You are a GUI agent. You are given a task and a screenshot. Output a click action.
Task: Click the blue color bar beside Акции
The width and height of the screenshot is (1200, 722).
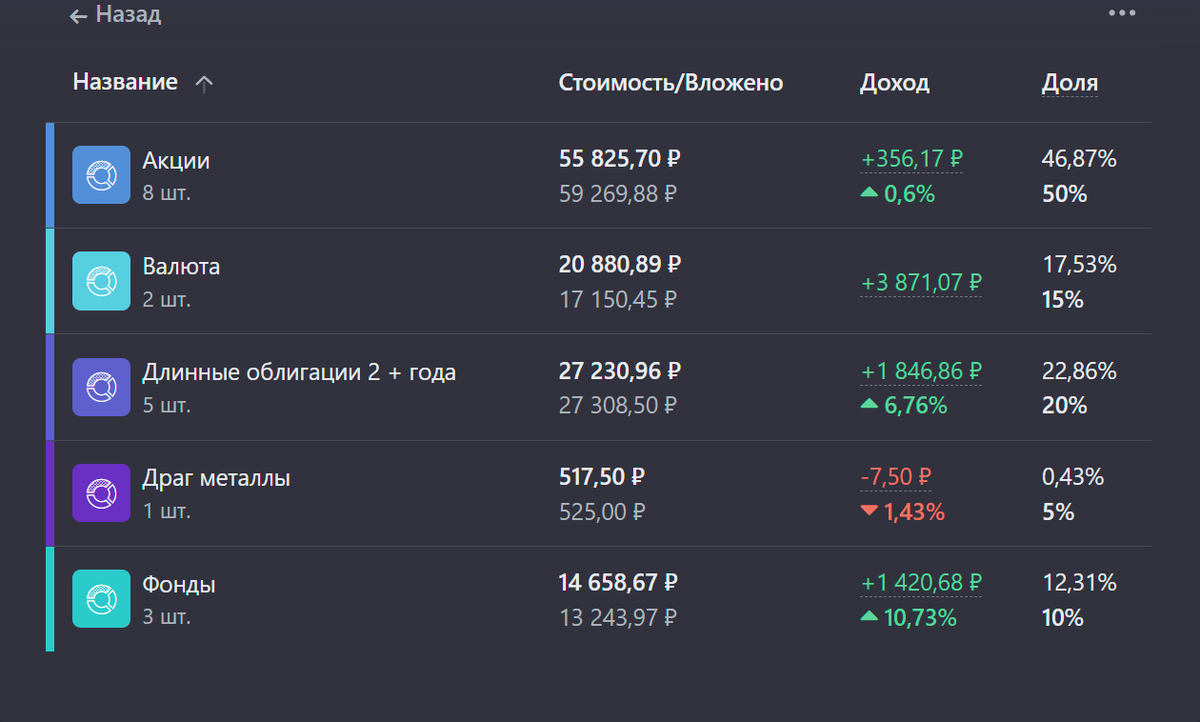(50, 175)
